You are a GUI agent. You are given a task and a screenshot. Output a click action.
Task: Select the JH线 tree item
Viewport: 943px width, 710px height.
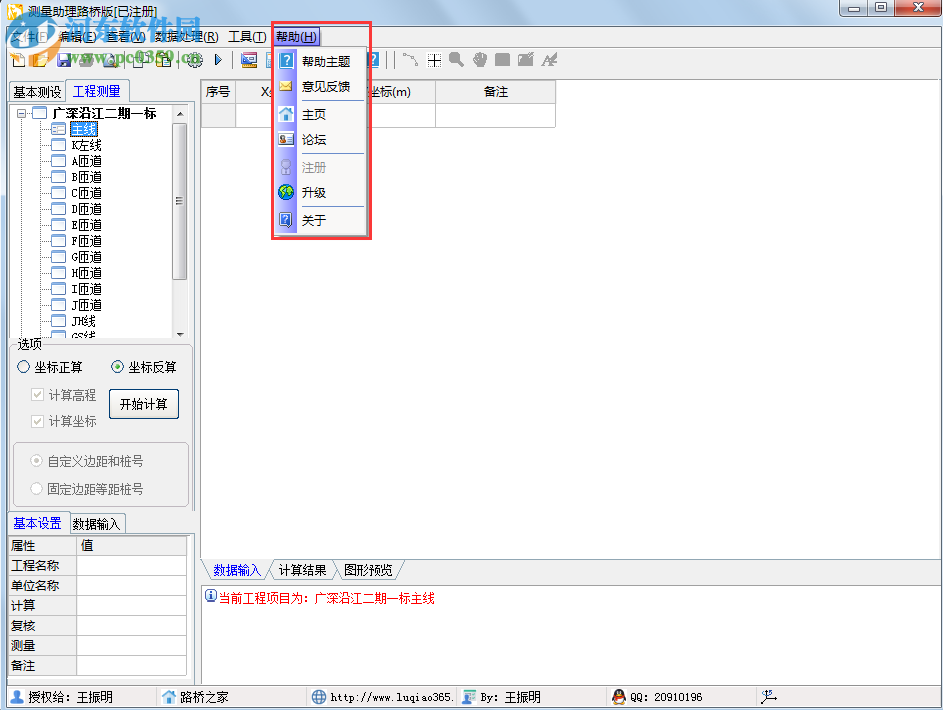(84, 321)
